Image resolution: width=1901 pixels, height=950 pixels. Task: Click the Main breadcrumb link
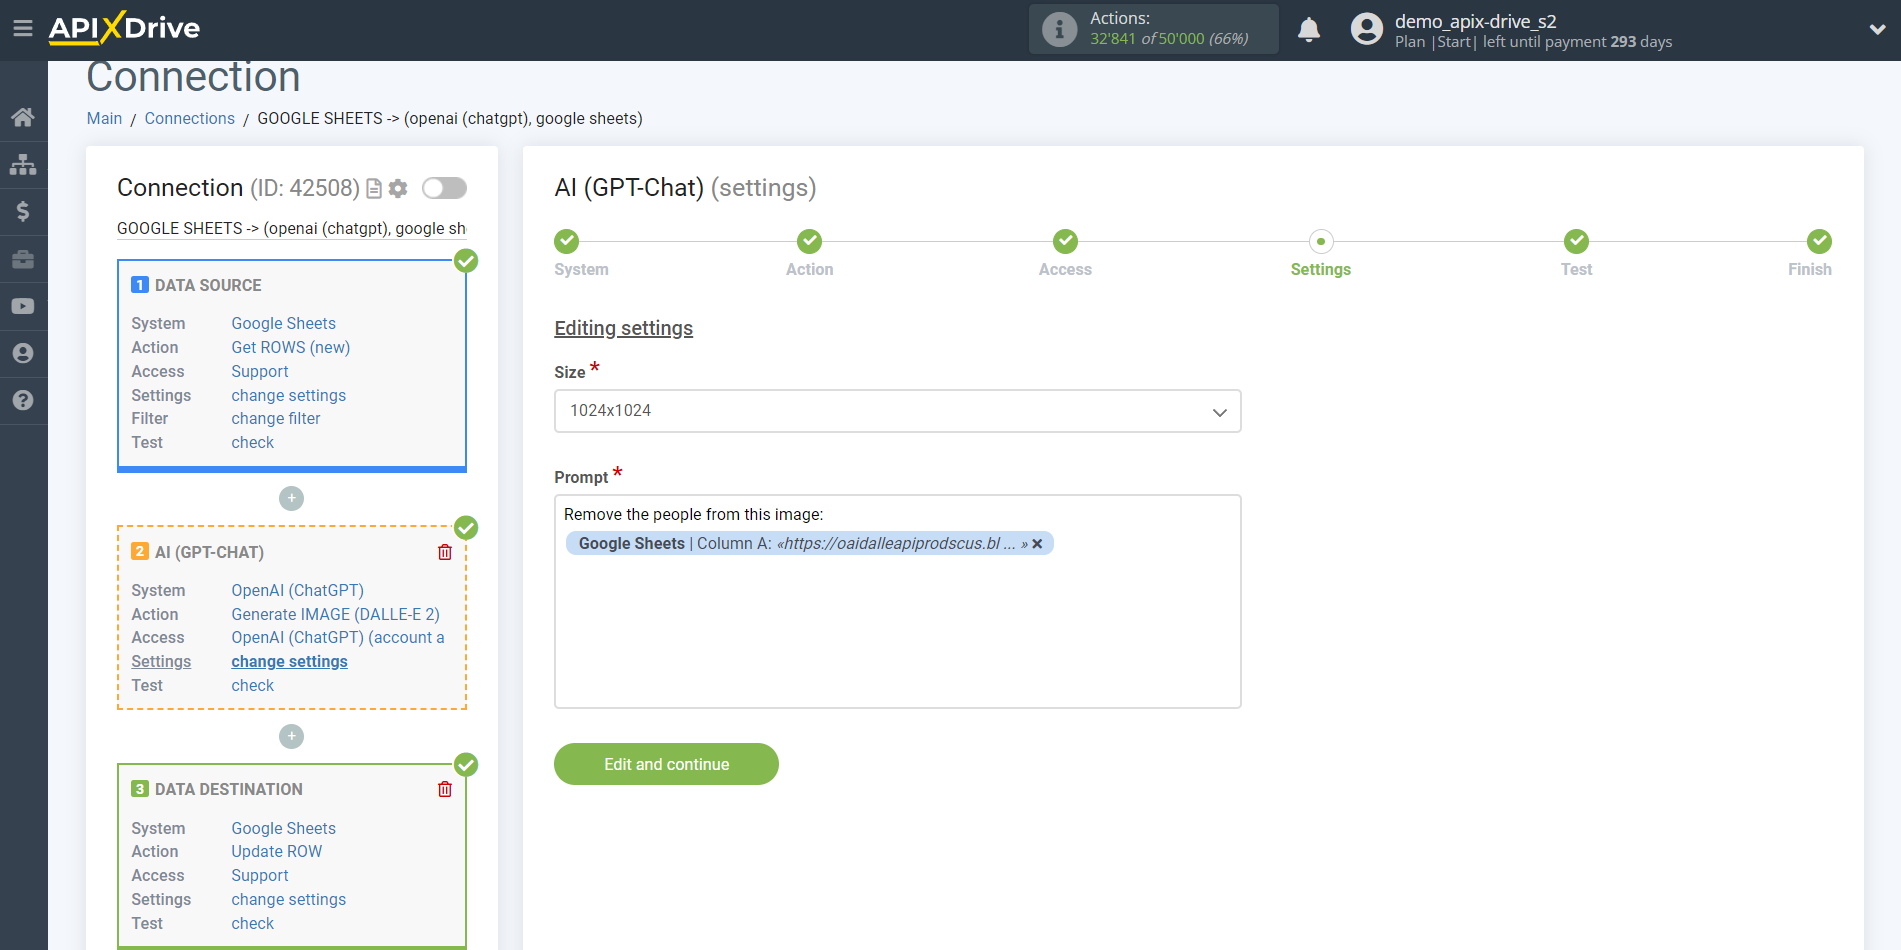[104, 118]
